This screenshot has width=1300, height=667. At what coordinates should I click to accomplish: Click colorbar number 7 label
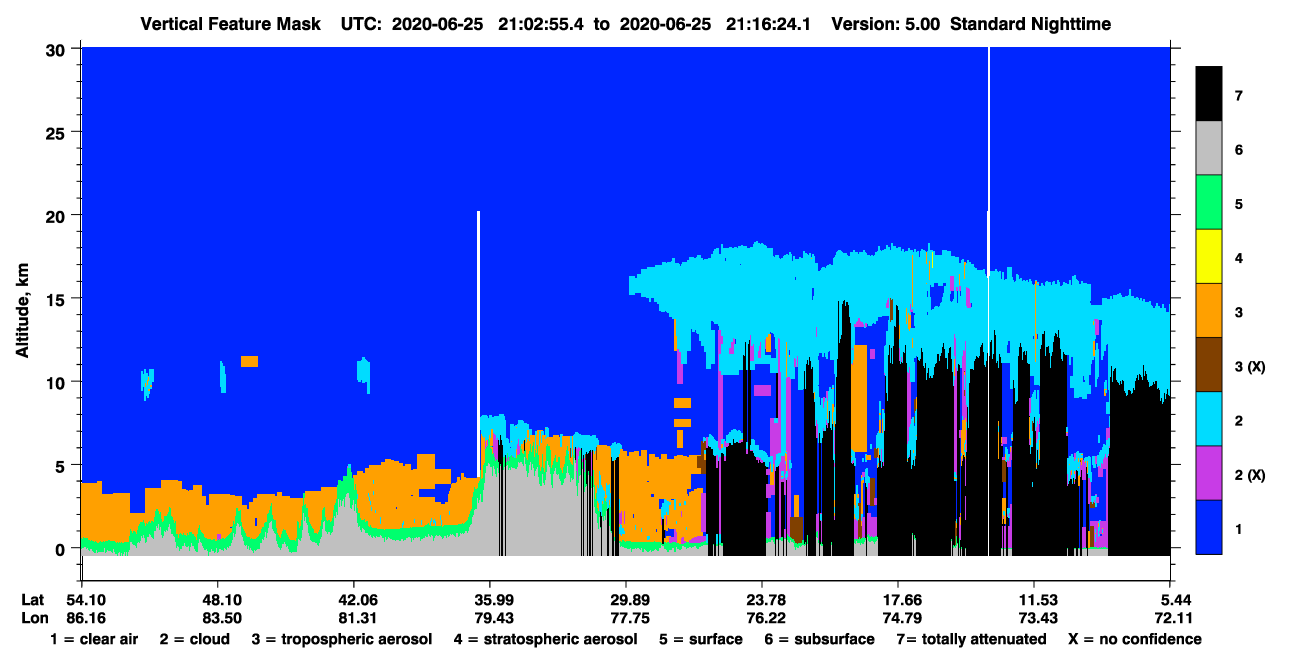1238,95
